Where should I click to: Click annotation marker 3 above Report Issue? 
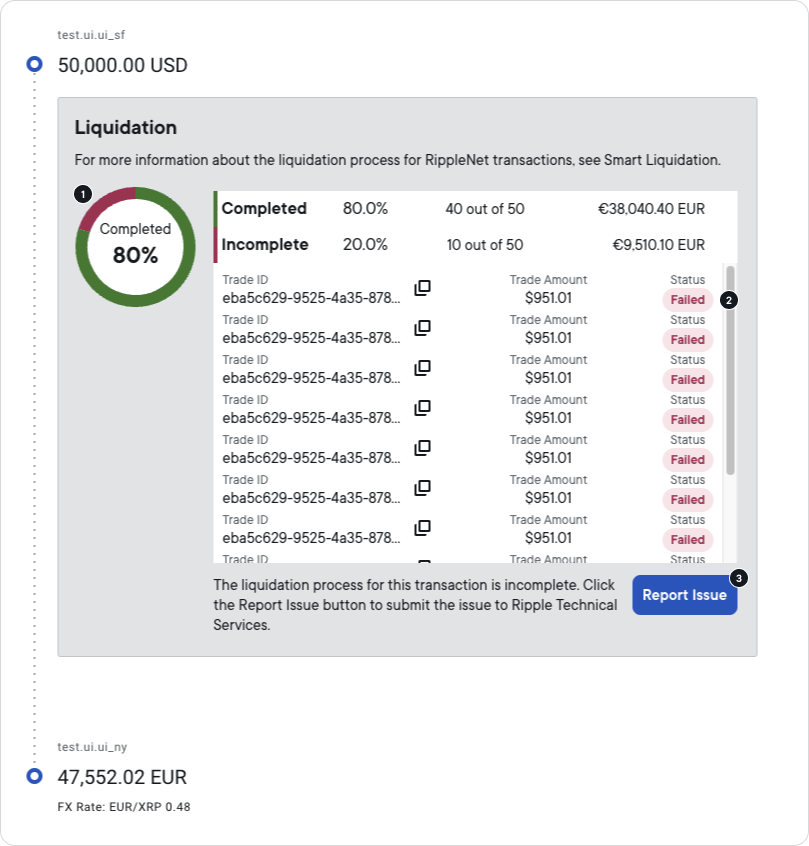[738, 576]
